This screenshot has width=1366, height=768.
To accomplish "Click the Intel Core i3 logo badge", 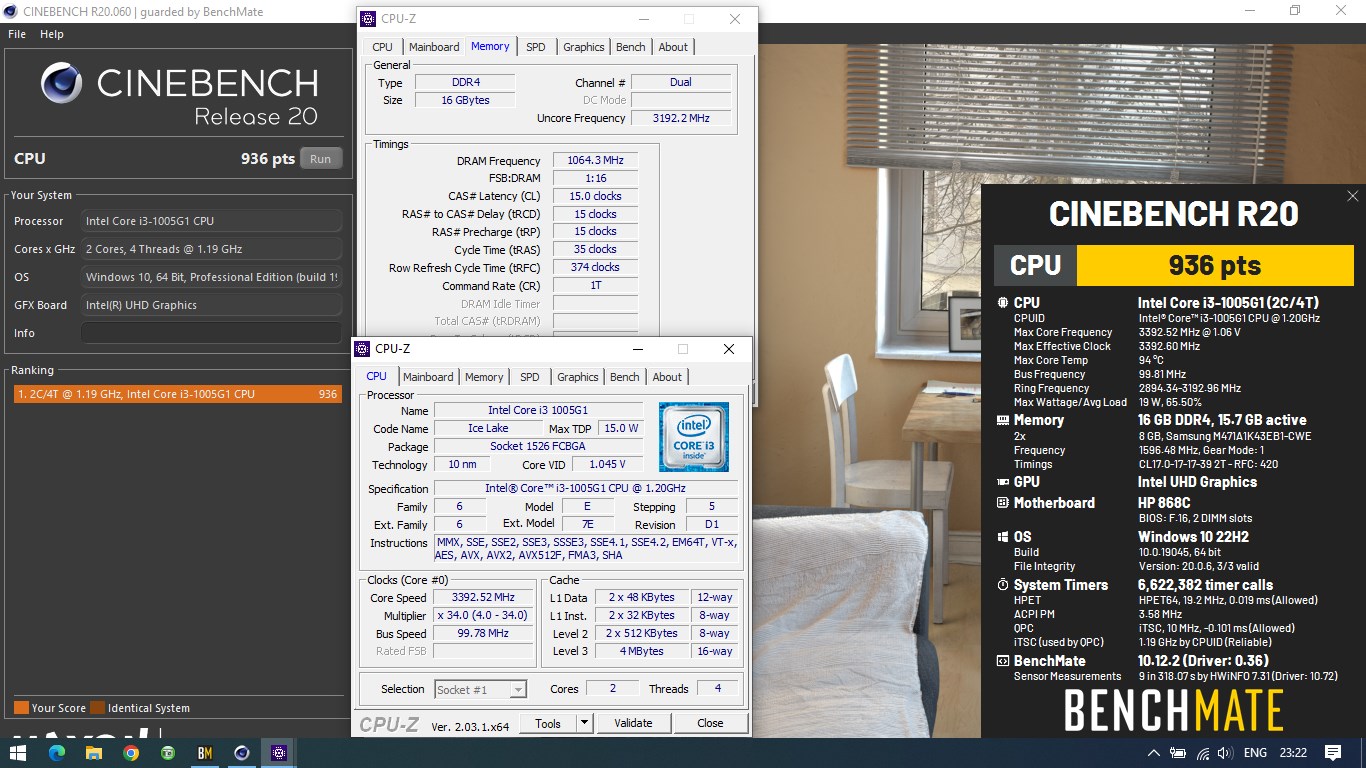I will [694, 436].
